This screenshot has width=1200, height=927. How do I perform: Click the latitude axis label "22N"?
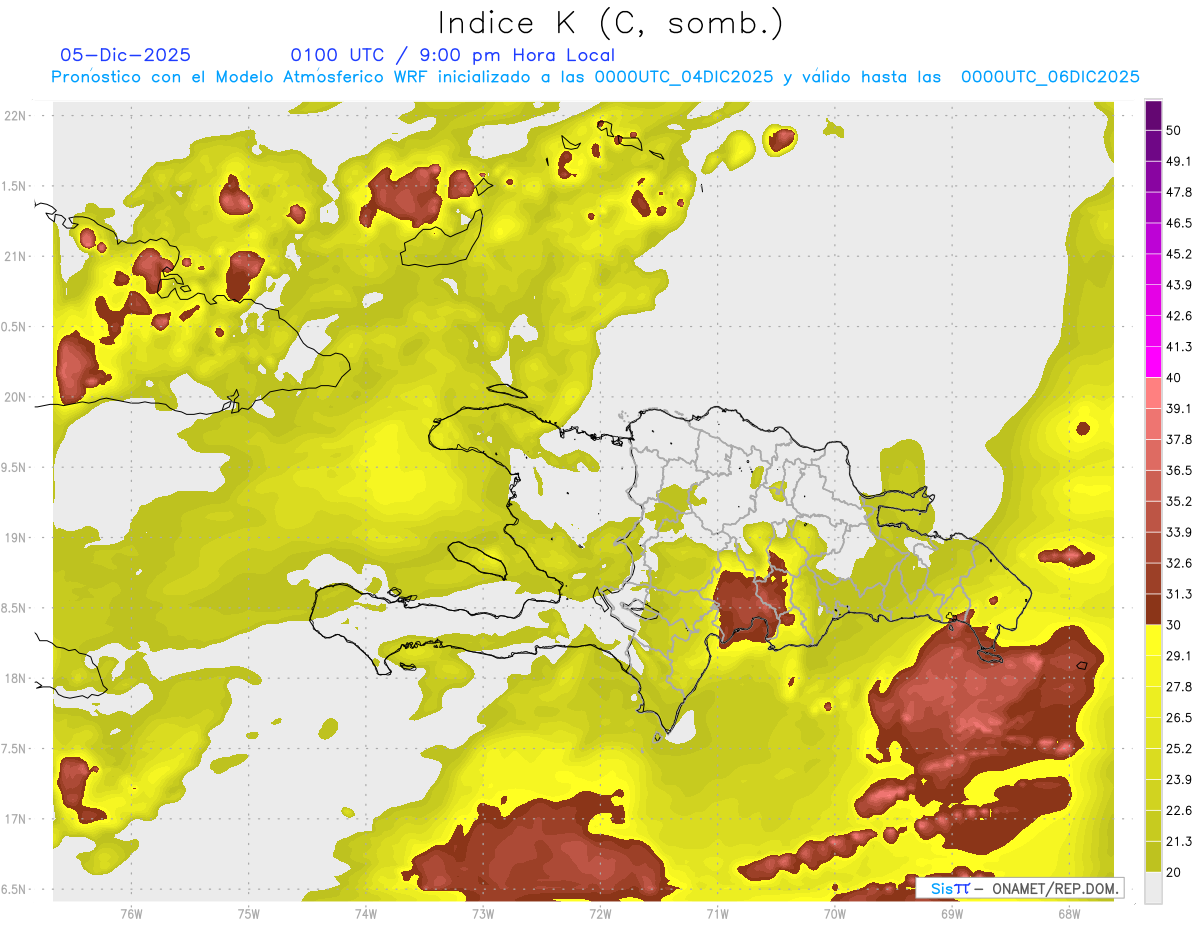(16, 116)
